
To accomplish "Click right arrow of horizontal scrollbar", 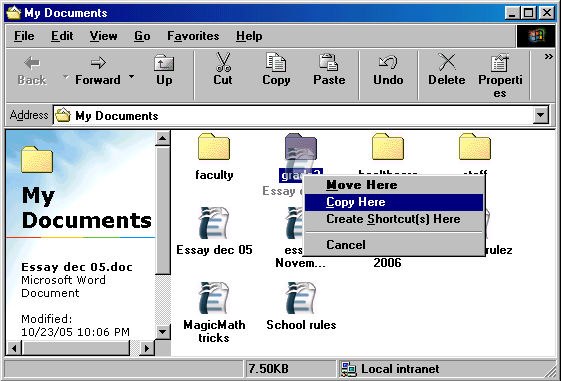I will click(147, 348).
